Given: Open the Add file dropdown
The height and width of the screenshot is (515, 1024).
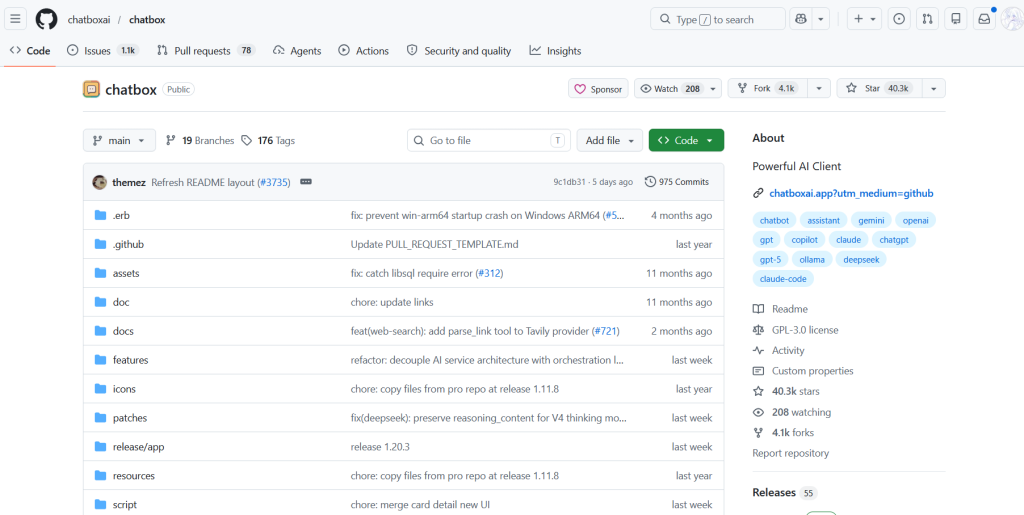Looking at the screenshot, I should point(610,140).
